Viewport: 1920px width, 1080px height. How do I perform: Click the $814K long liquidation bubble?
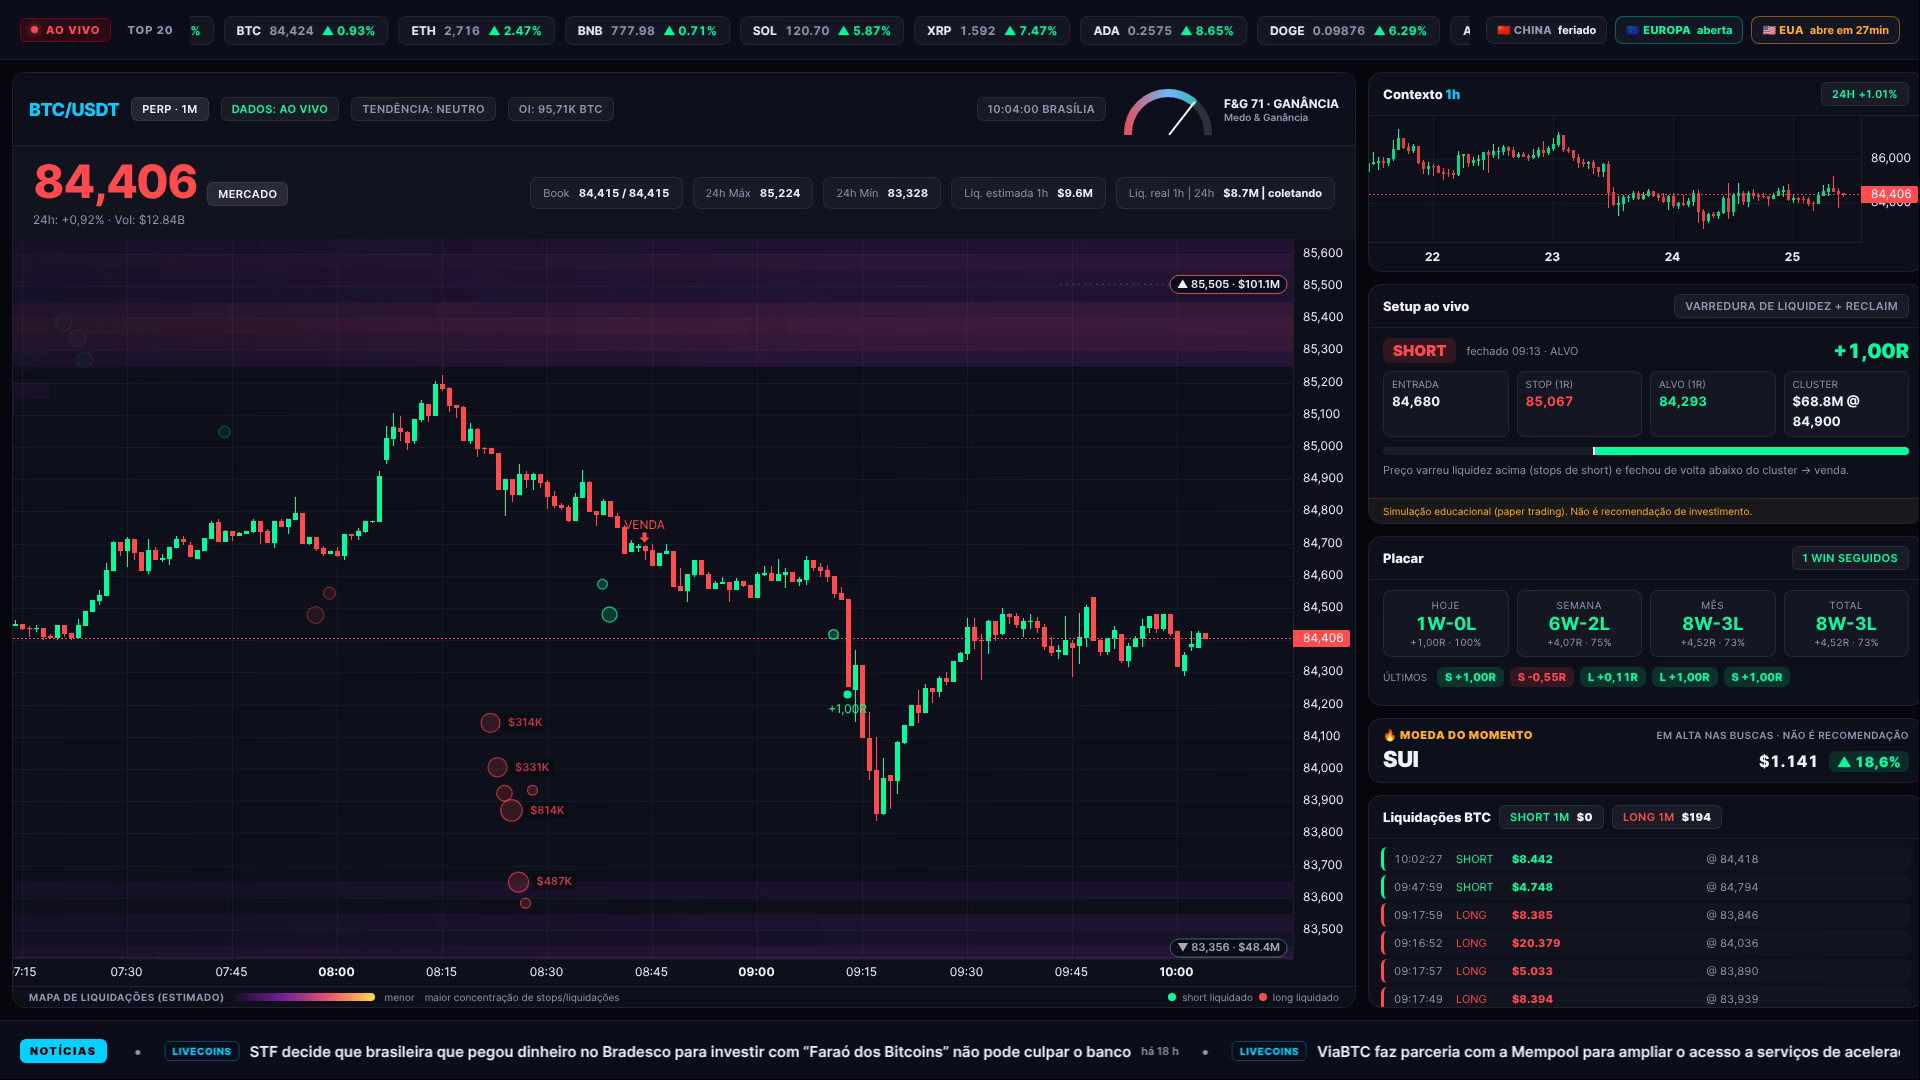(511, 810)
